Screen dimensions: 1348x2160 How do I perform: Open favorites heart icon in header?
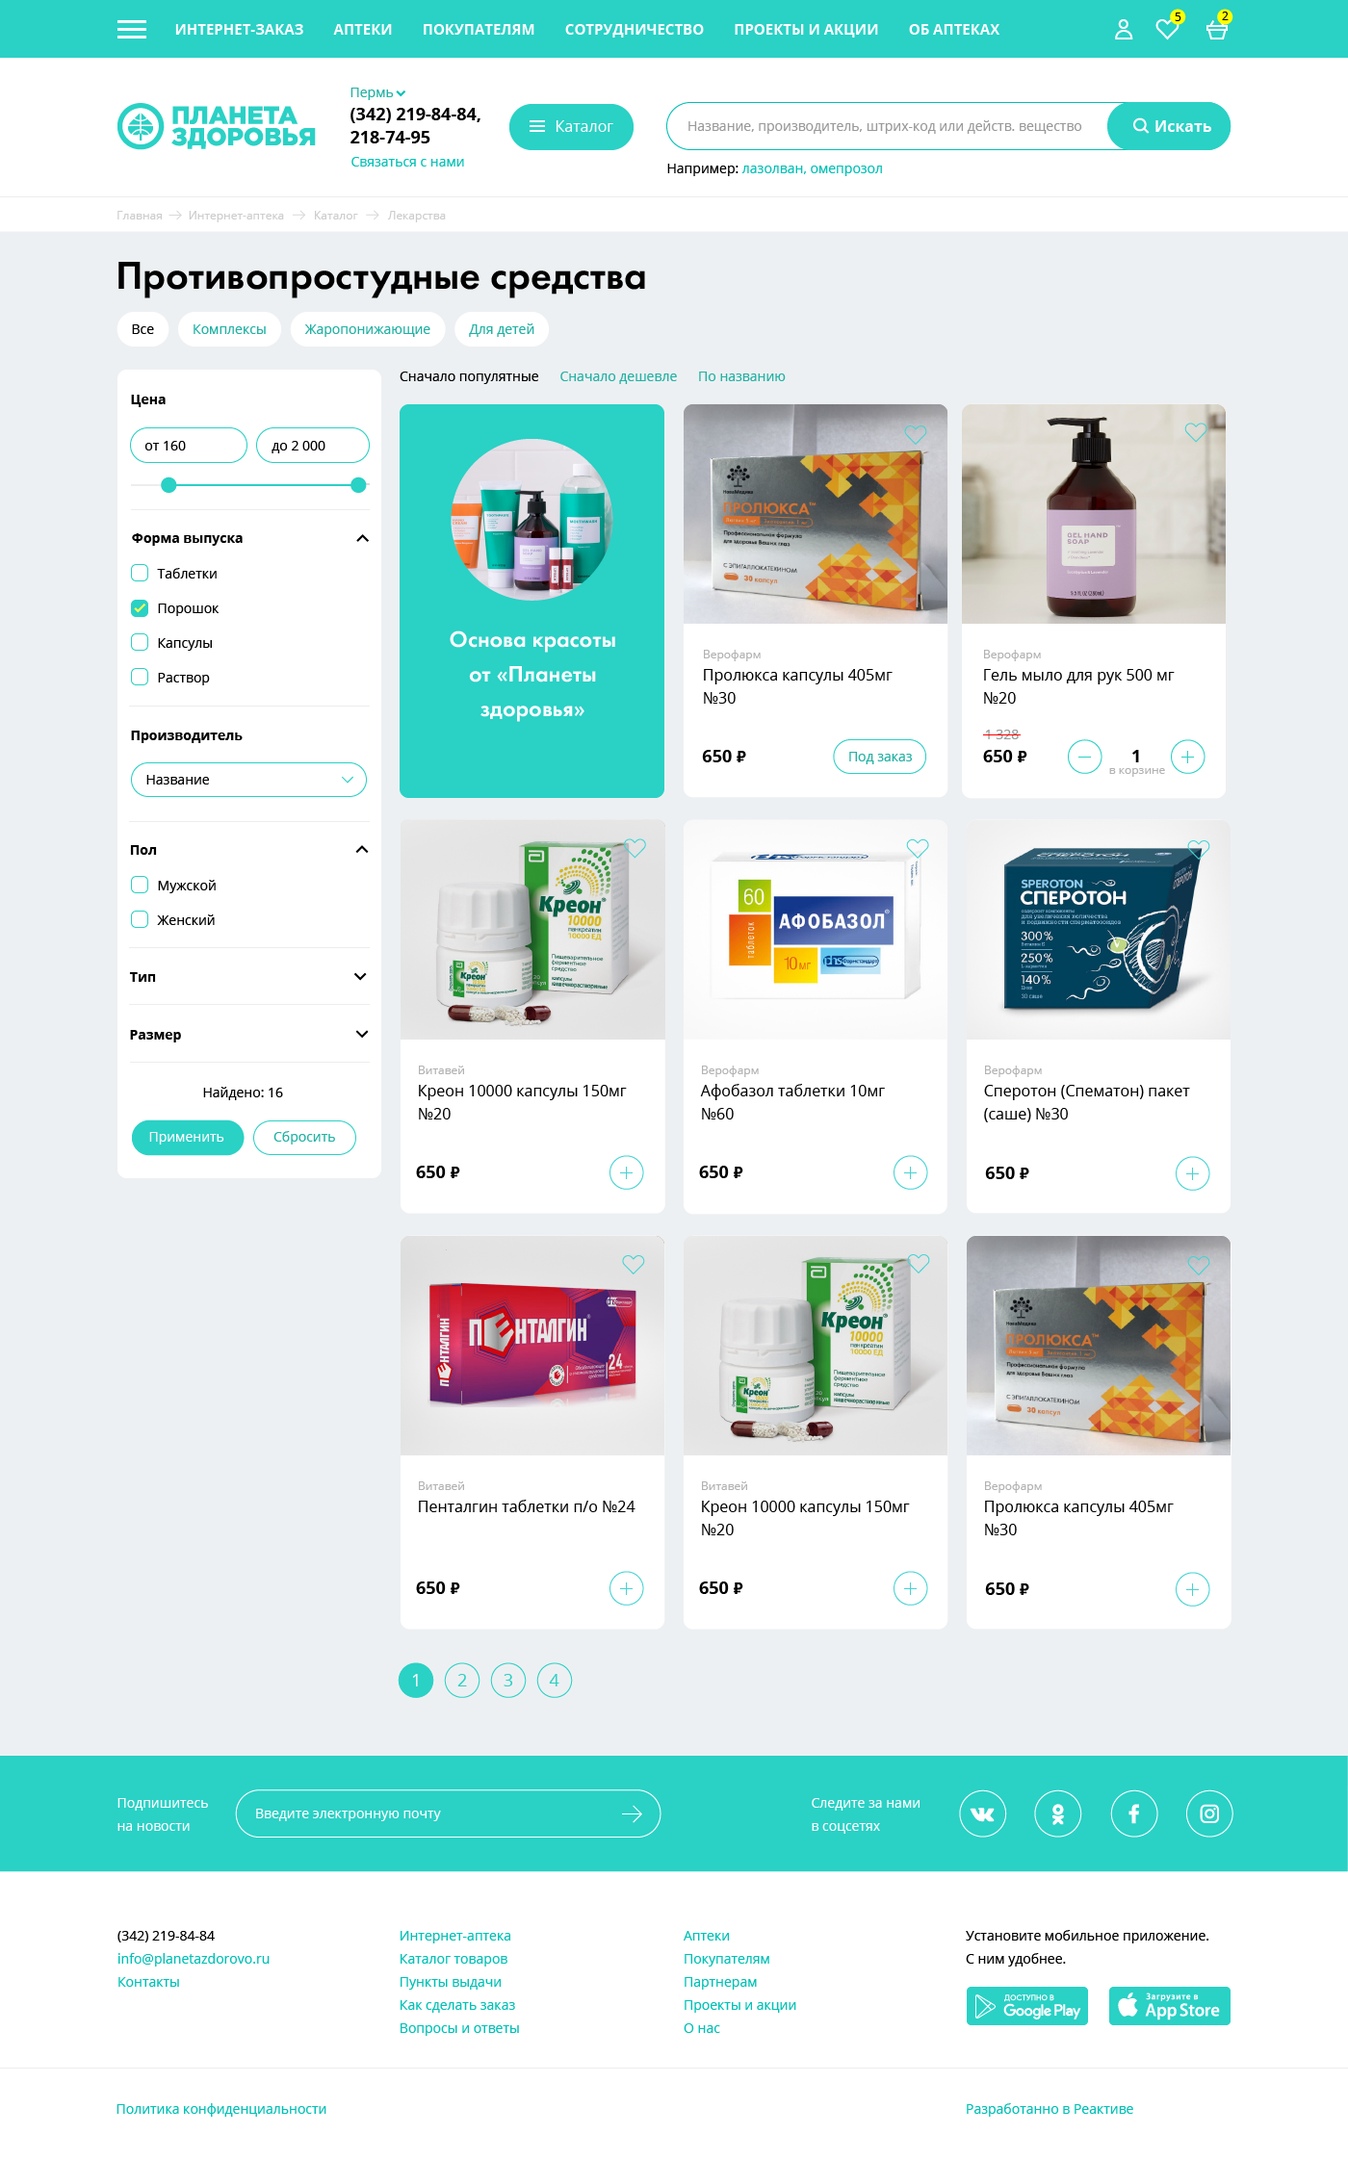coord(1166,29)
